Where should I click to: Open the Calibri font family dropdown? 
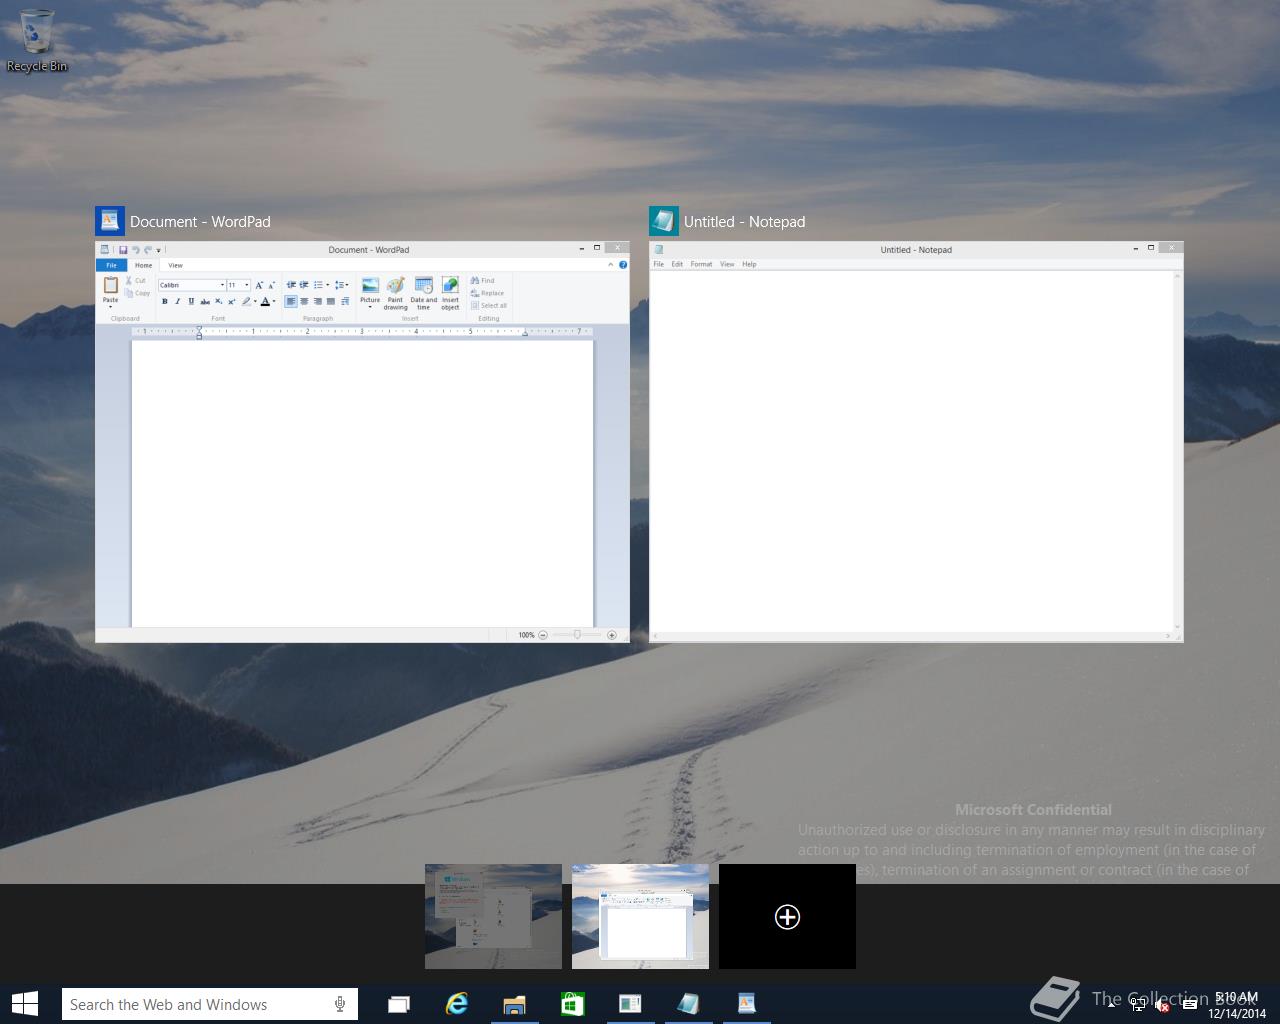point(222,285)
